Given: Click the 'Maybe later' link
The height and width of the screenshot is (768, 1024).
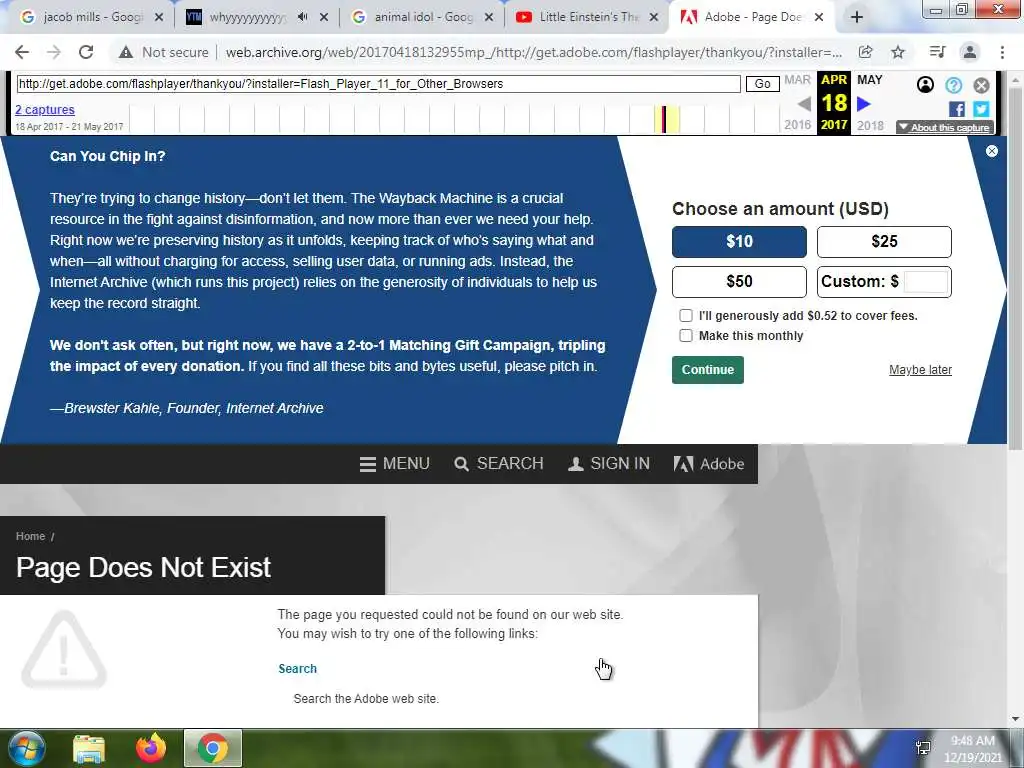Looking at the screenshot, I should tap(920, 370).
